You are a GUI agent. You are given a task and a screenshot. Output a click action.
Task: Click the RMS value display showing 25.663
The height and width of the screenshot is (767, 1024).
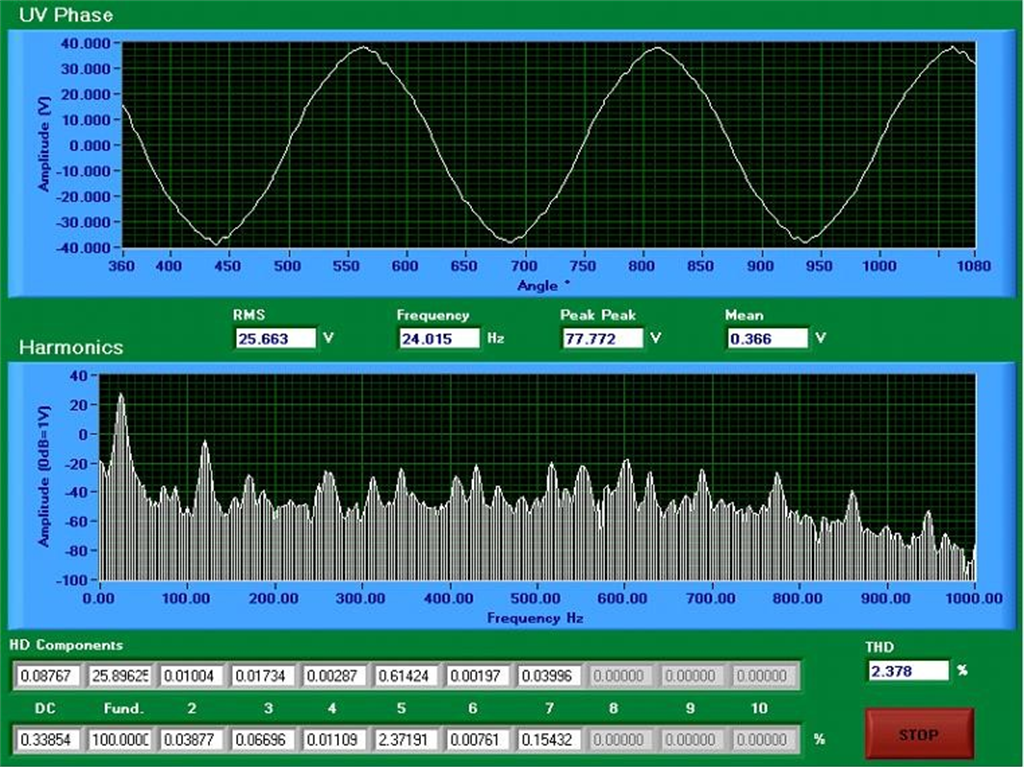275,338
